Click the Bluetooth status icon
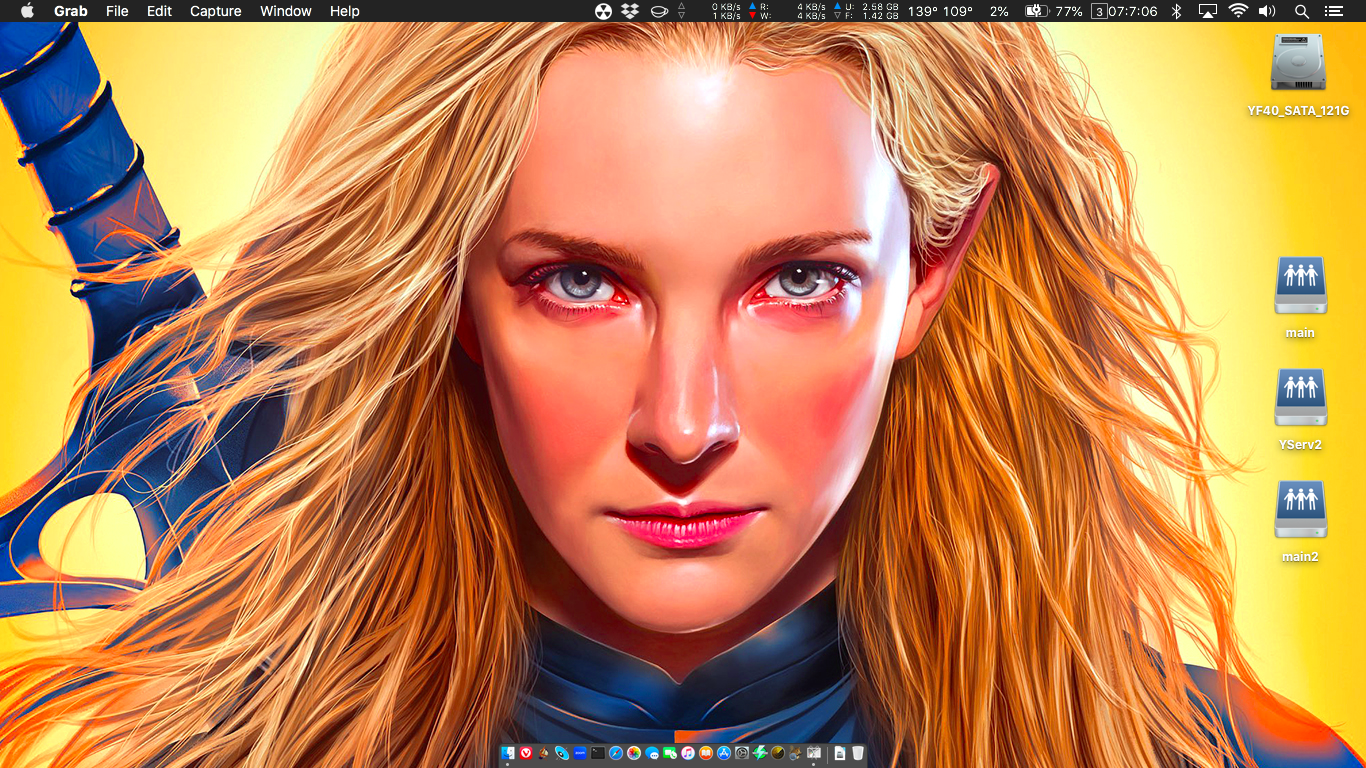Screen dimensions: 1366x768 pyautogui.click(x=1177, y=11)
